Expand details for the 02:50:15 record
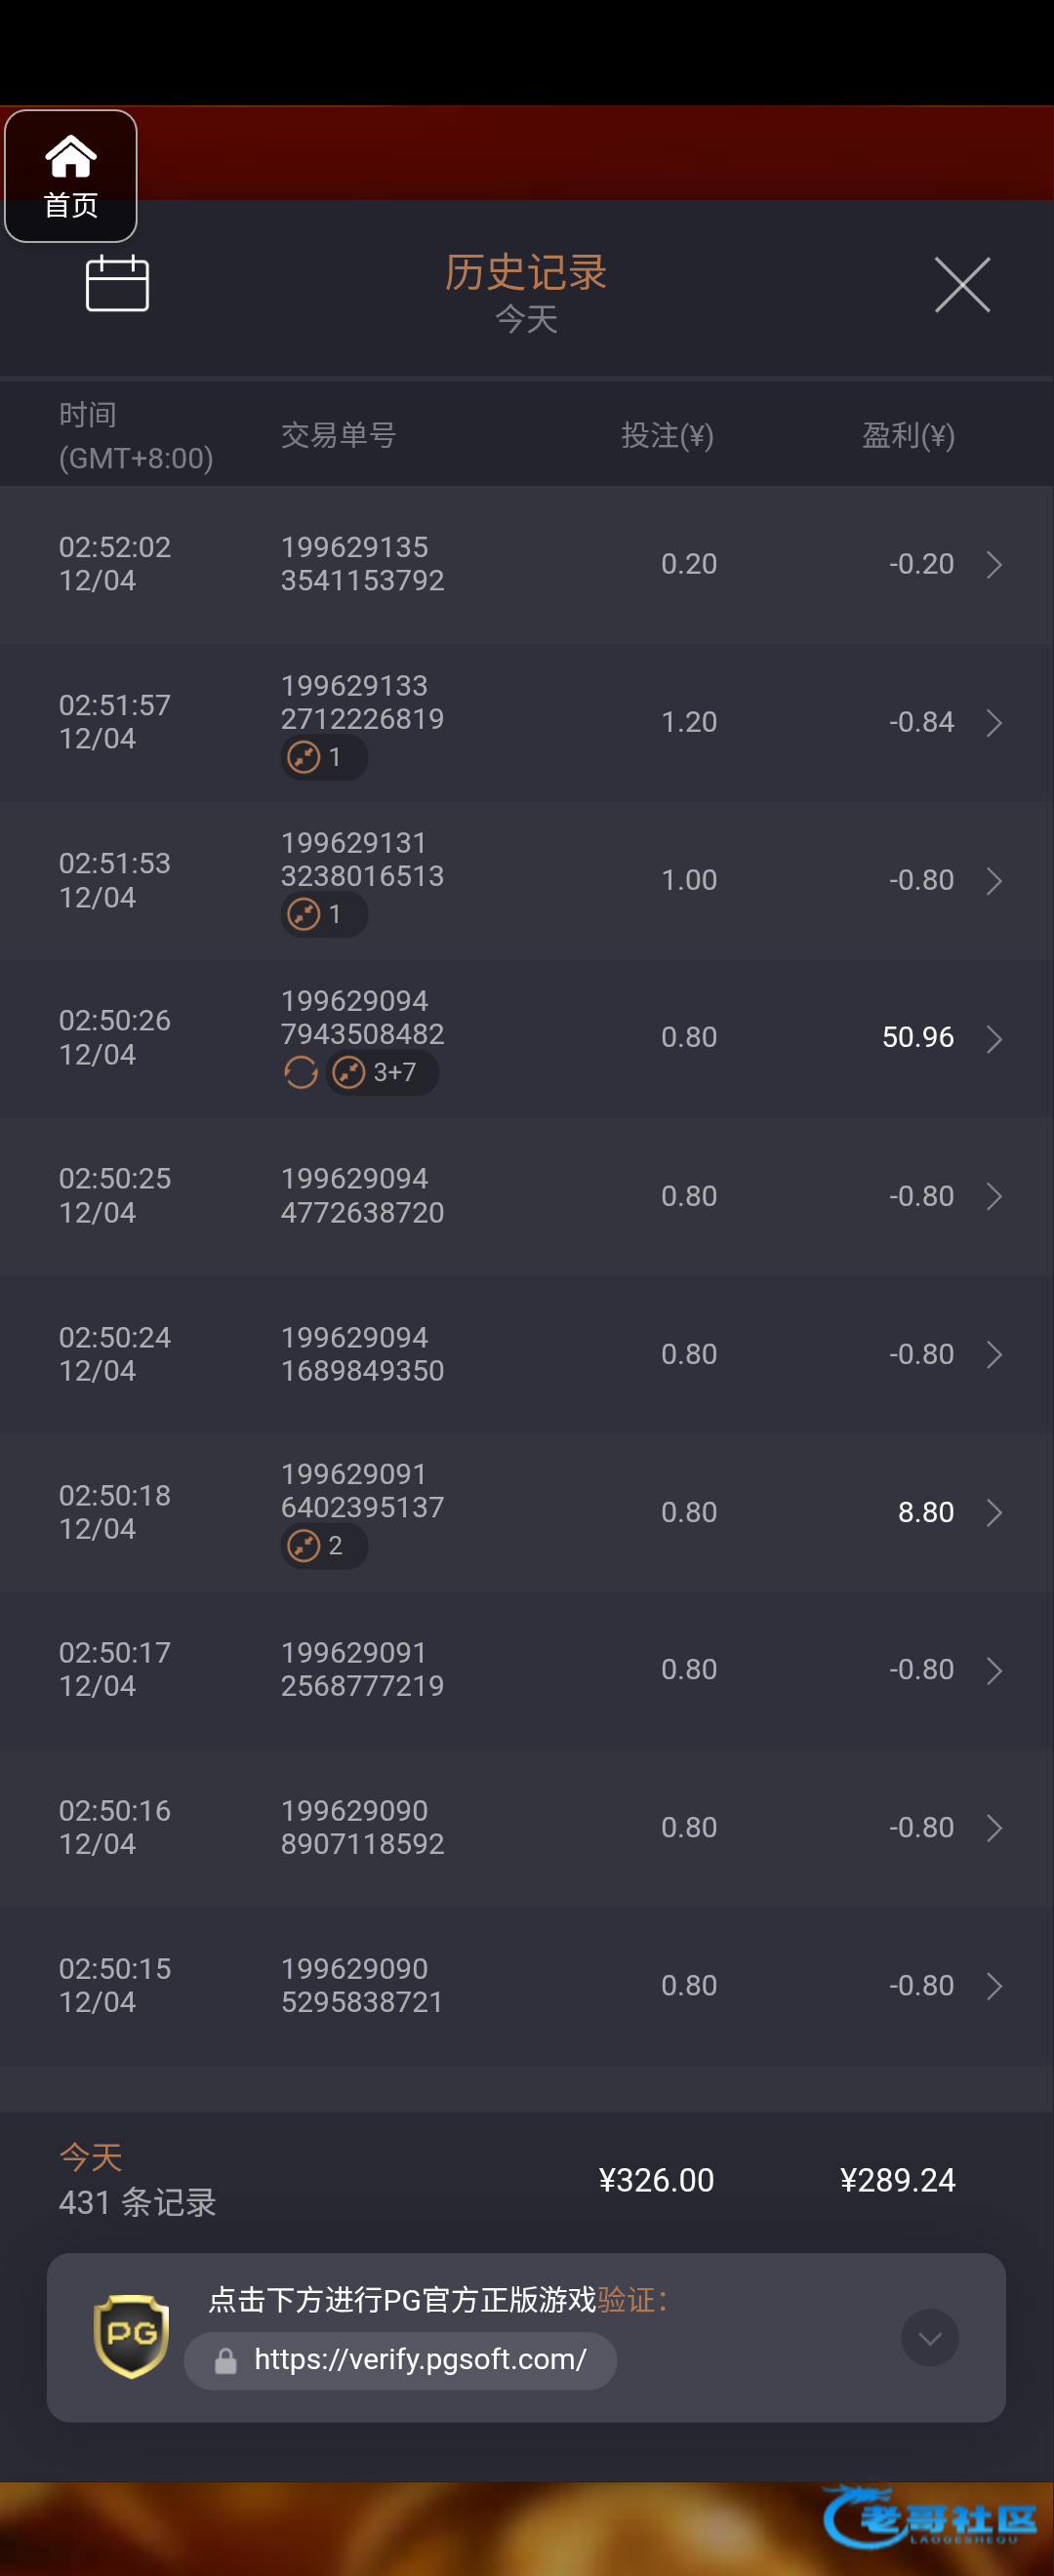 click(x=993, y=1985)
